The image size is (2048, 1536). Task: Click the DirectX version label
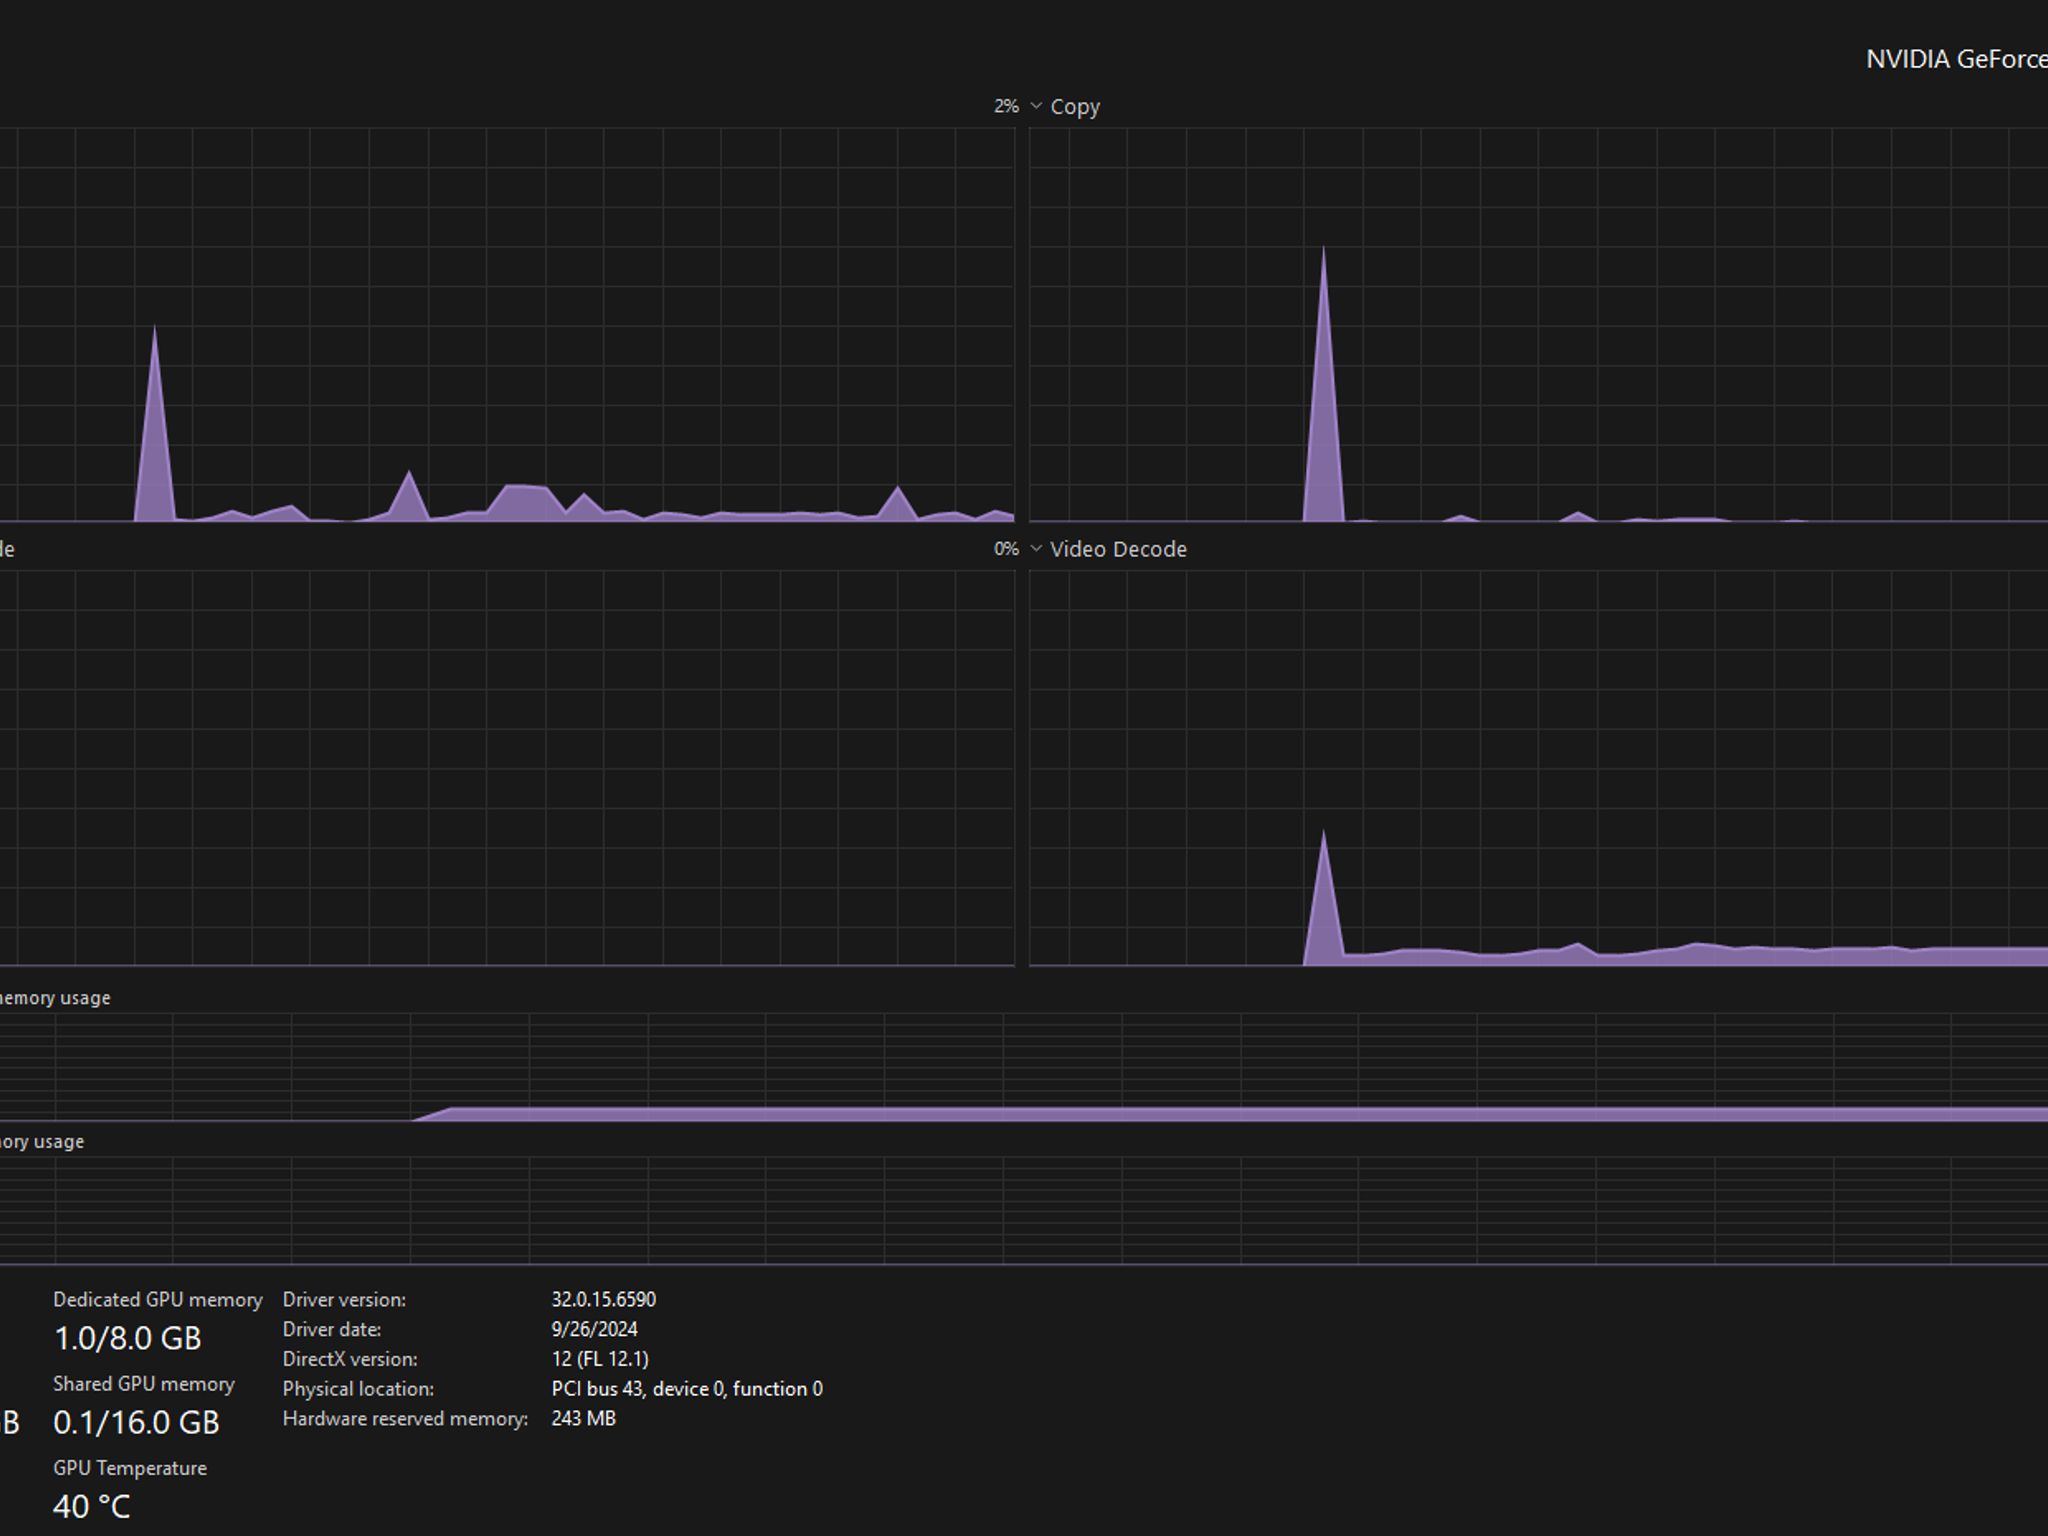[350, 1359]
